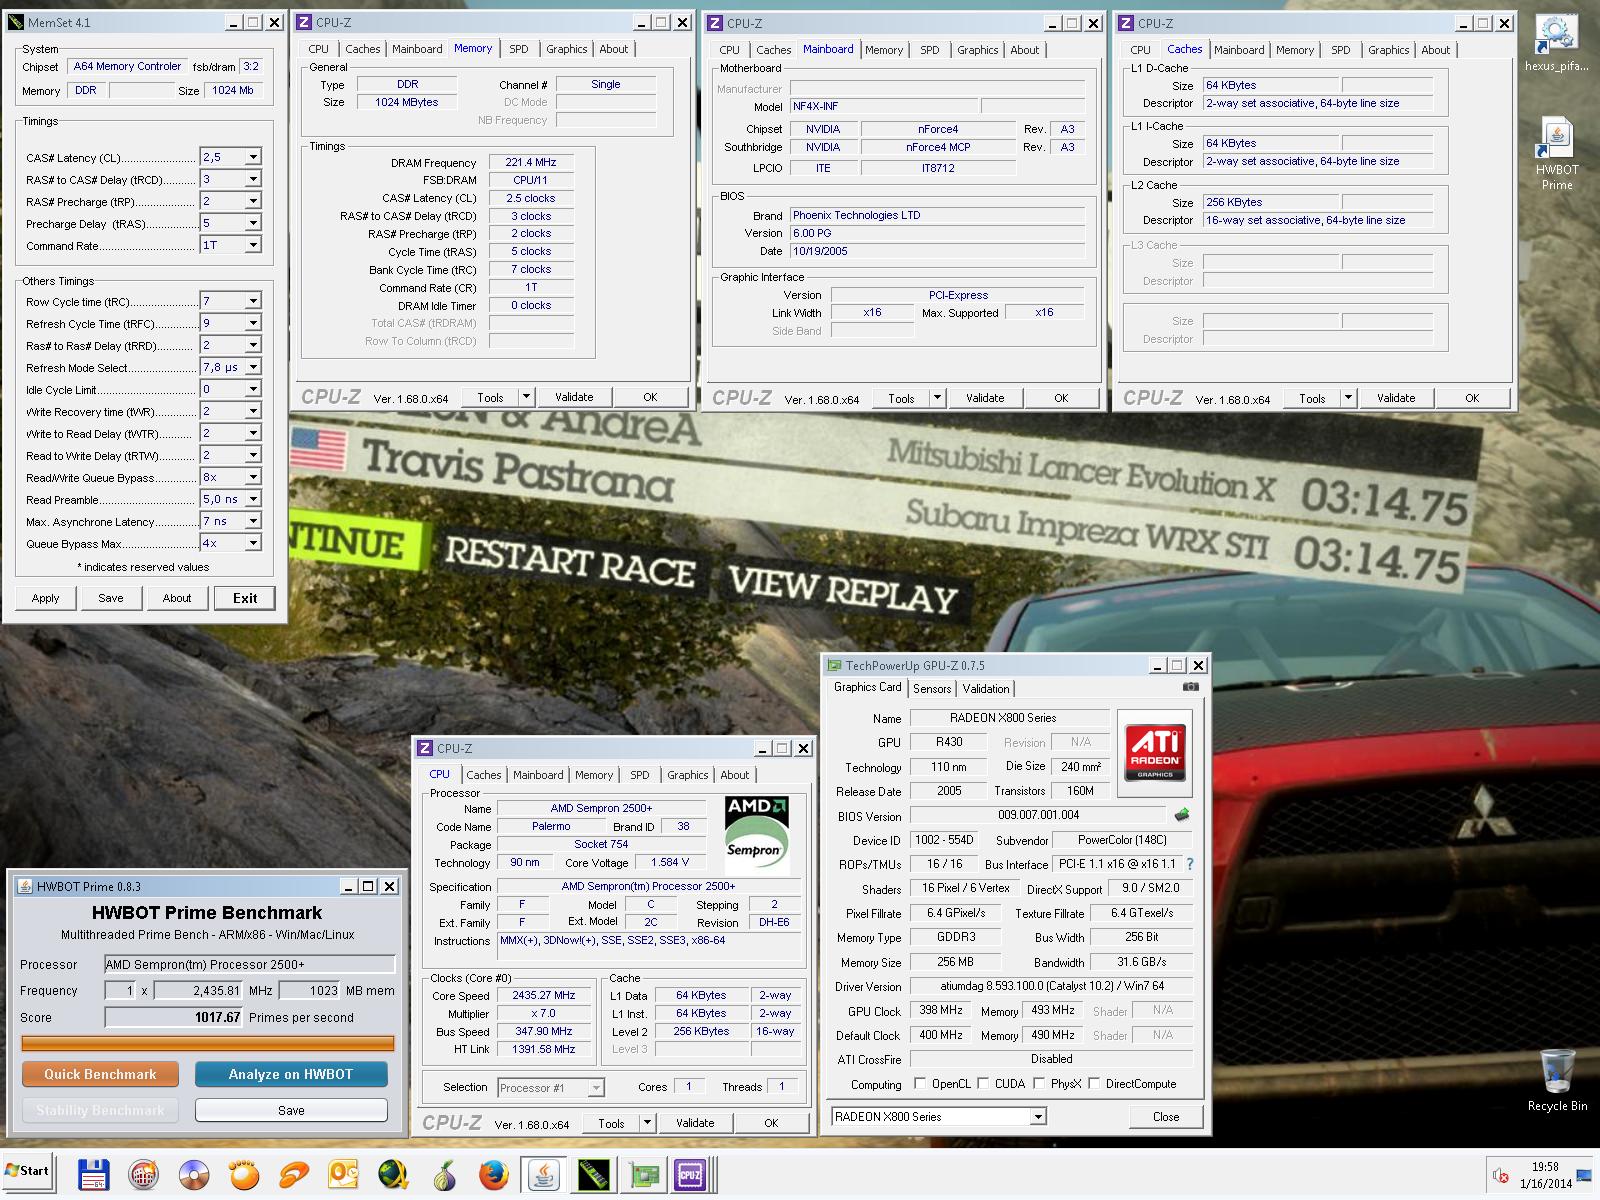The image size is (1600, 1200).
Task: Open the HWBOT Prime desktop icon
Action: point(1556,153)
